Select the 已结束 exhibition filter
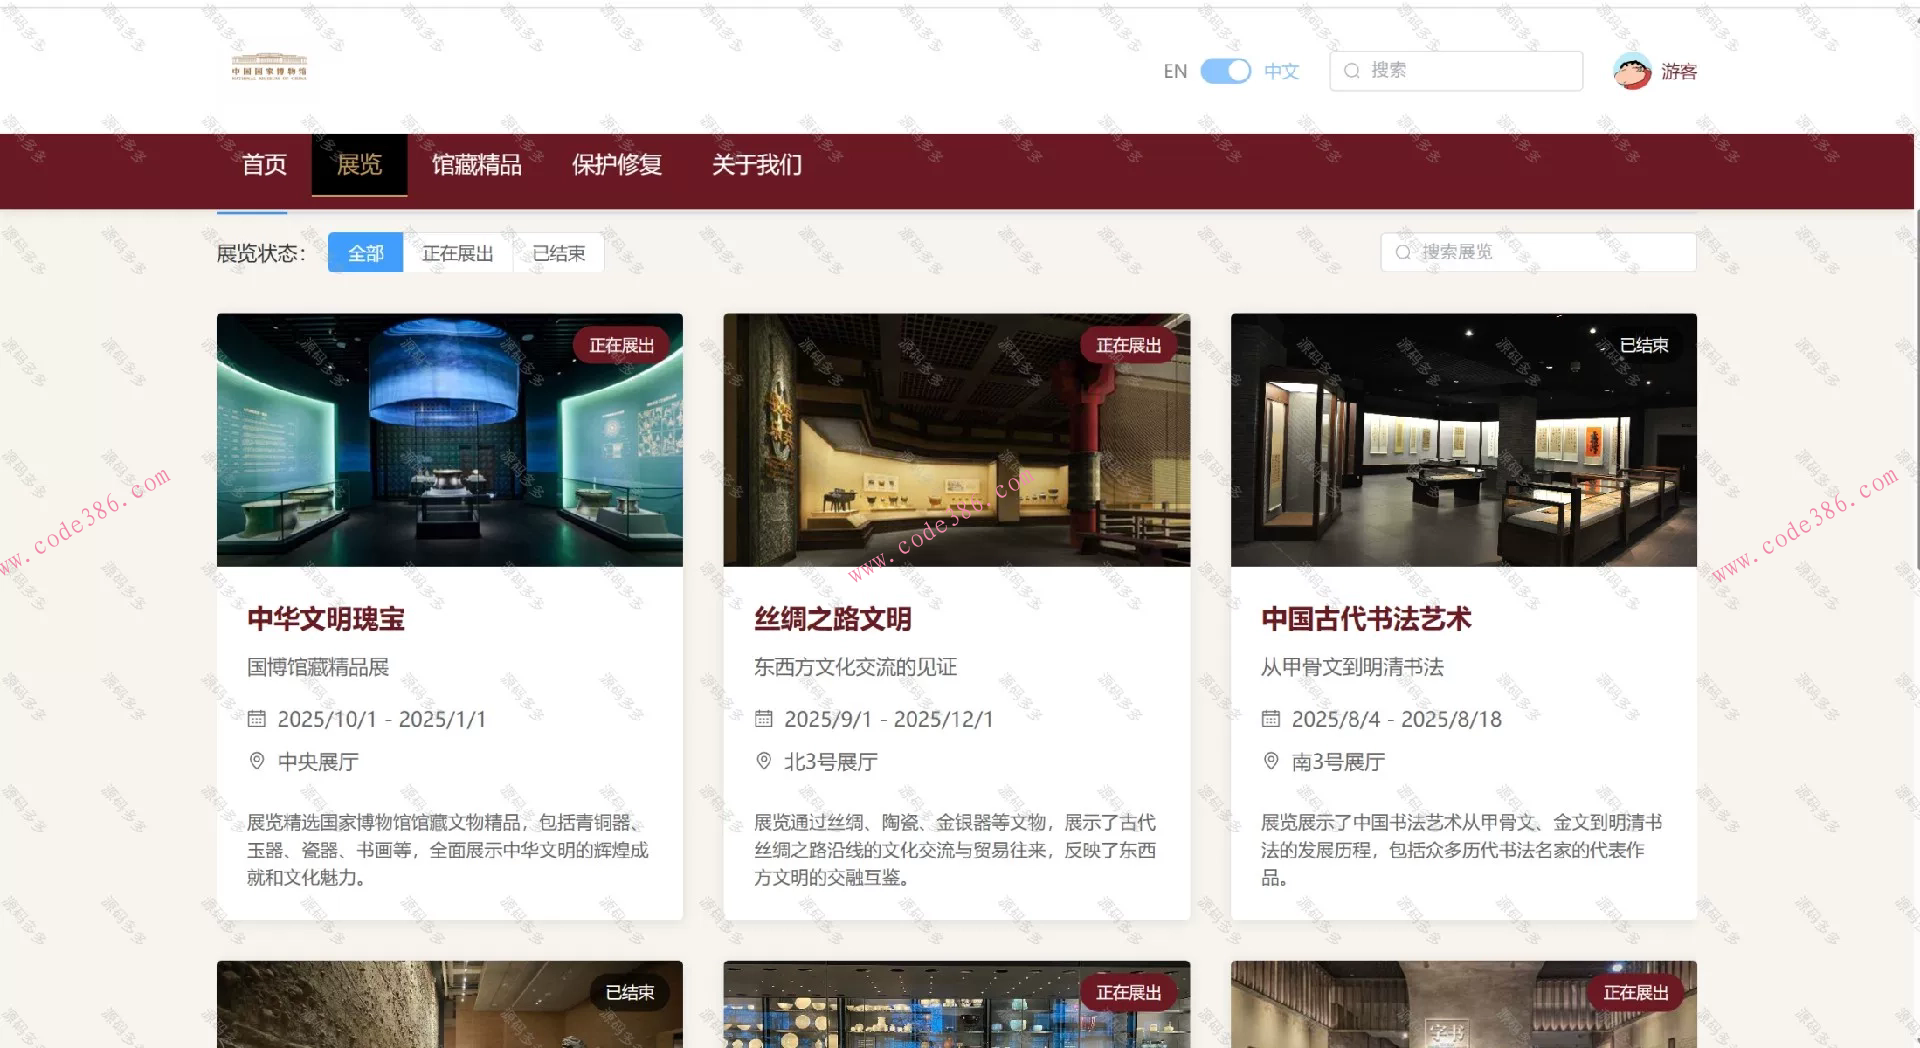Viewport: 1920px width, 1048px height. tap(557, 252)
